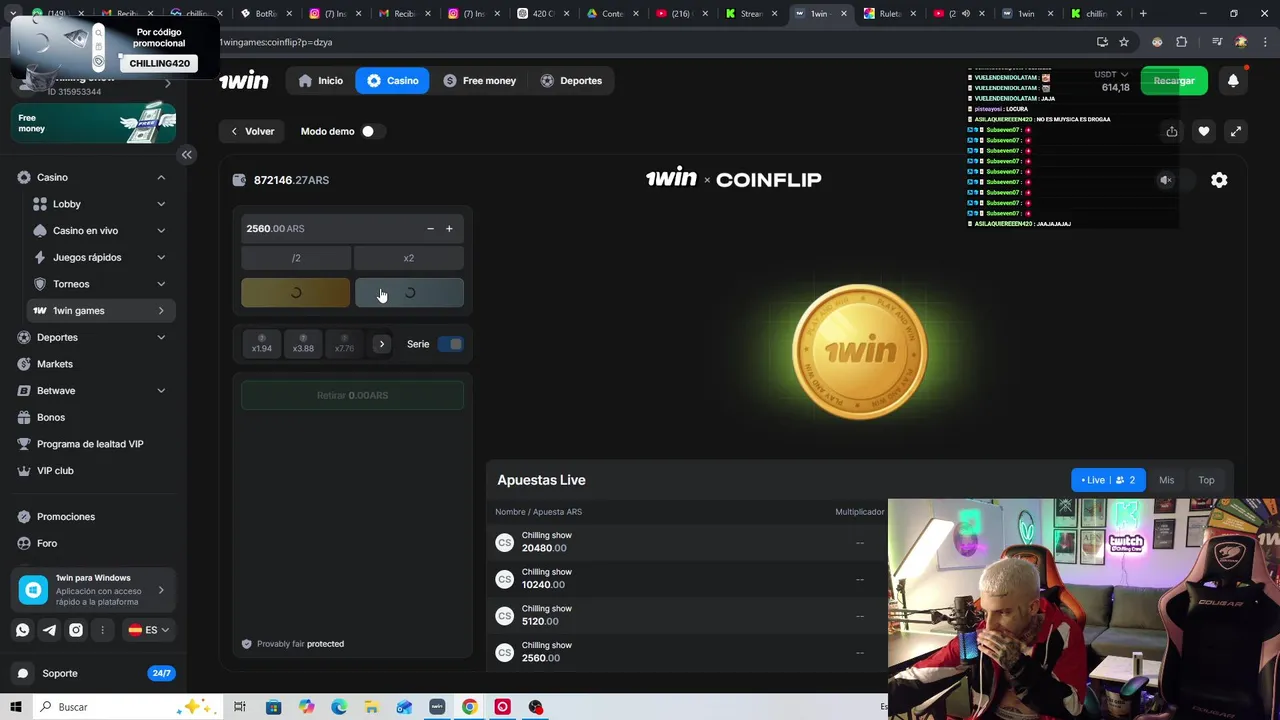Double the bet with x2
The image size is (1280, 720).
pos(409,258)
